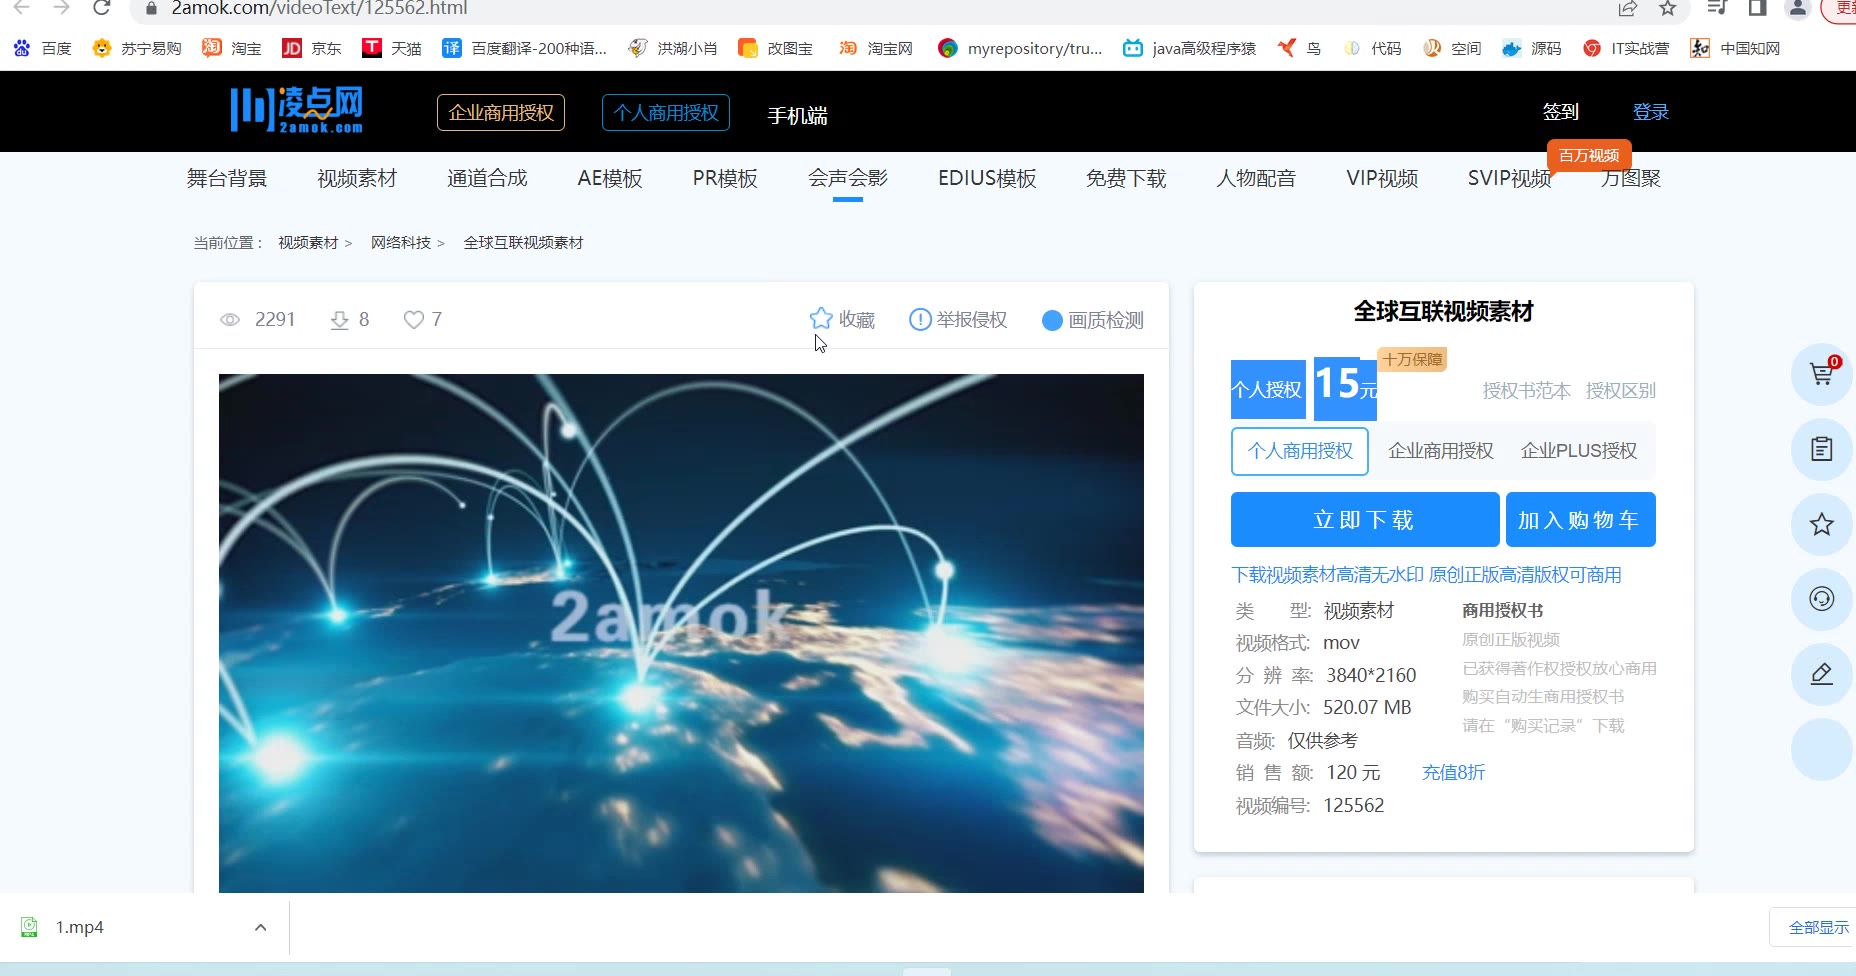This screenshot has height=976, width=1856.
Task: Open the 京东 bookmark
Action: [x=311, y=48]
